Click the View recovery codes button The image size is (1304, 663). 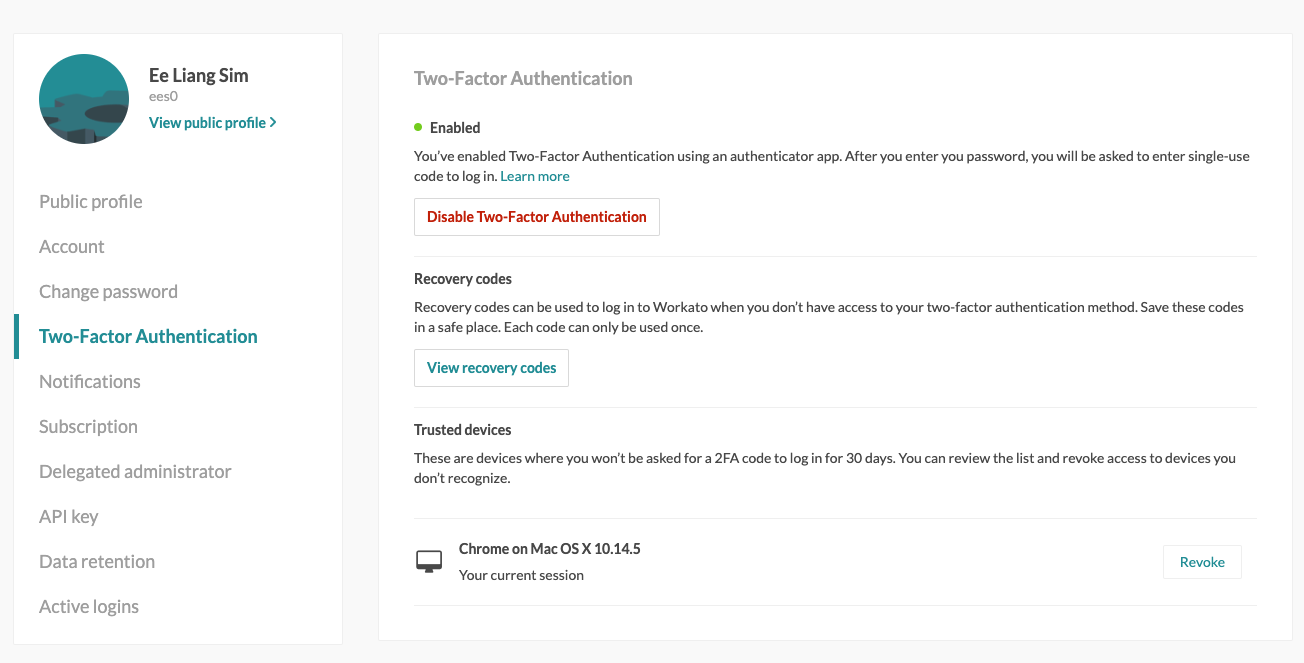click(491, 367)
